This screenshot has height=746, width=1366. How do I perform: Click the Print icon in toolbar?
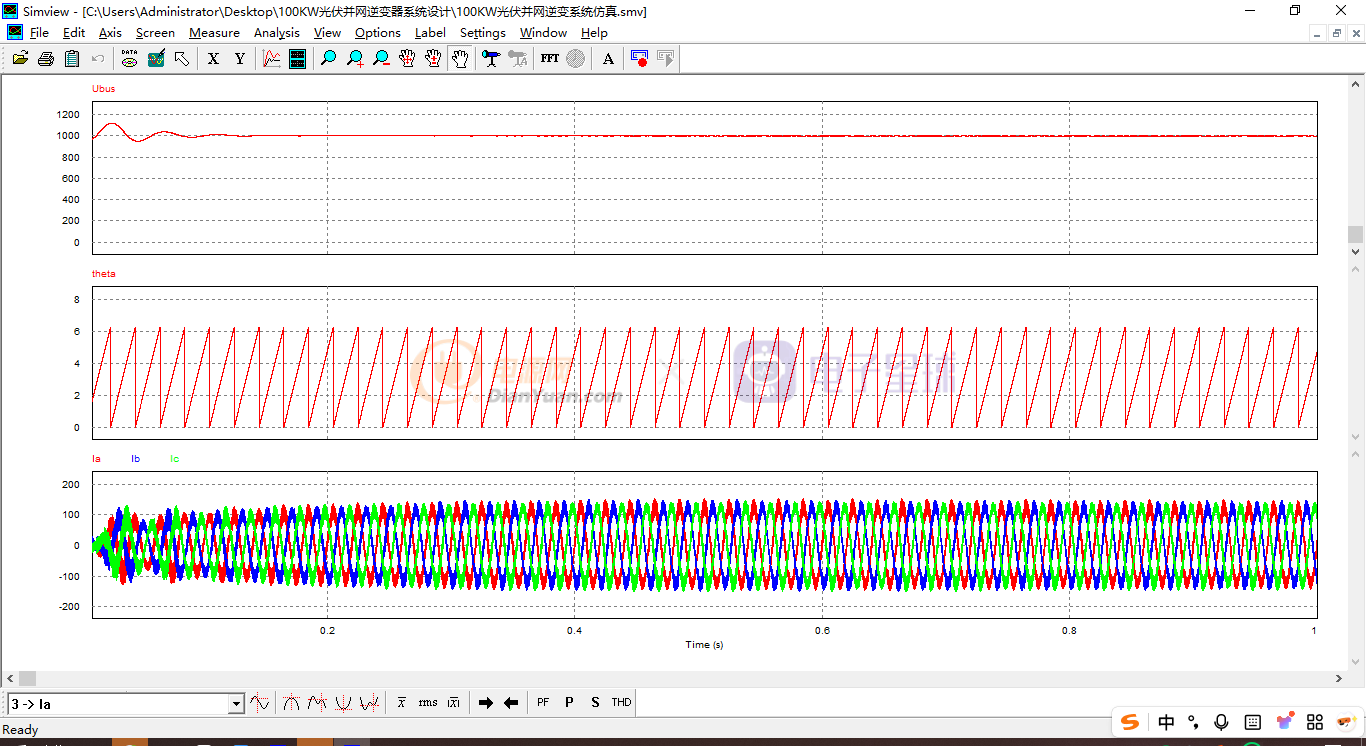(46, 59)
